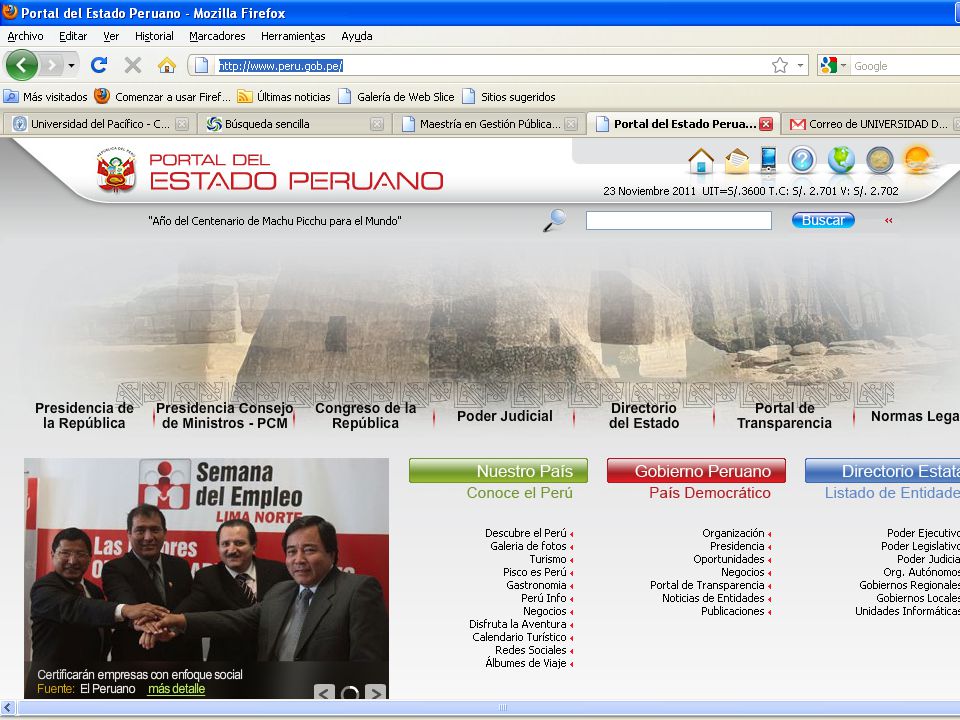Image resolution: width=960 pixels, height=720 pixels.
Task: Open the back/forward history dropdown arrow
Action: [72, 65]
